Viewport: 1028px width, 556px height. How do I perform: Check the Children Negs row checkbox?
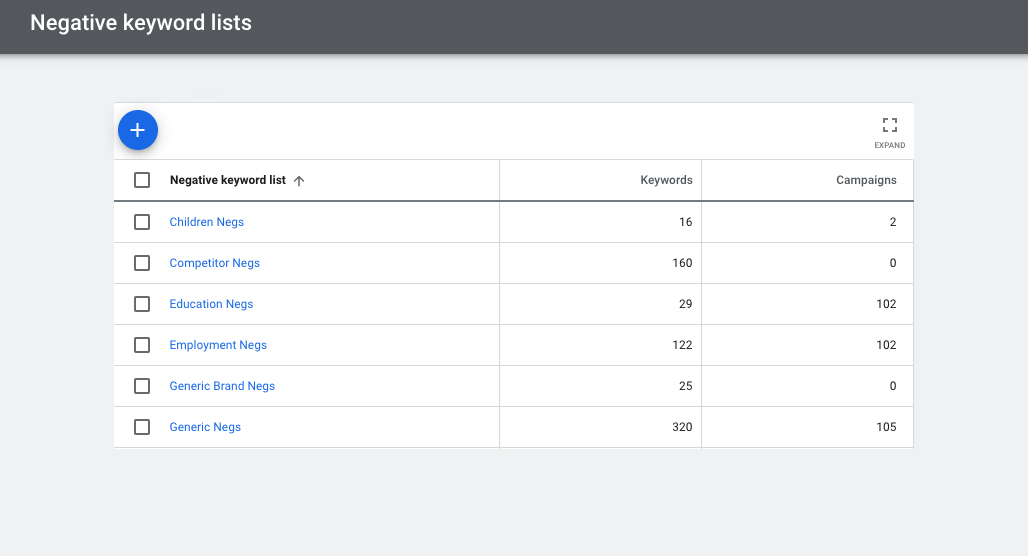[142, 222]
